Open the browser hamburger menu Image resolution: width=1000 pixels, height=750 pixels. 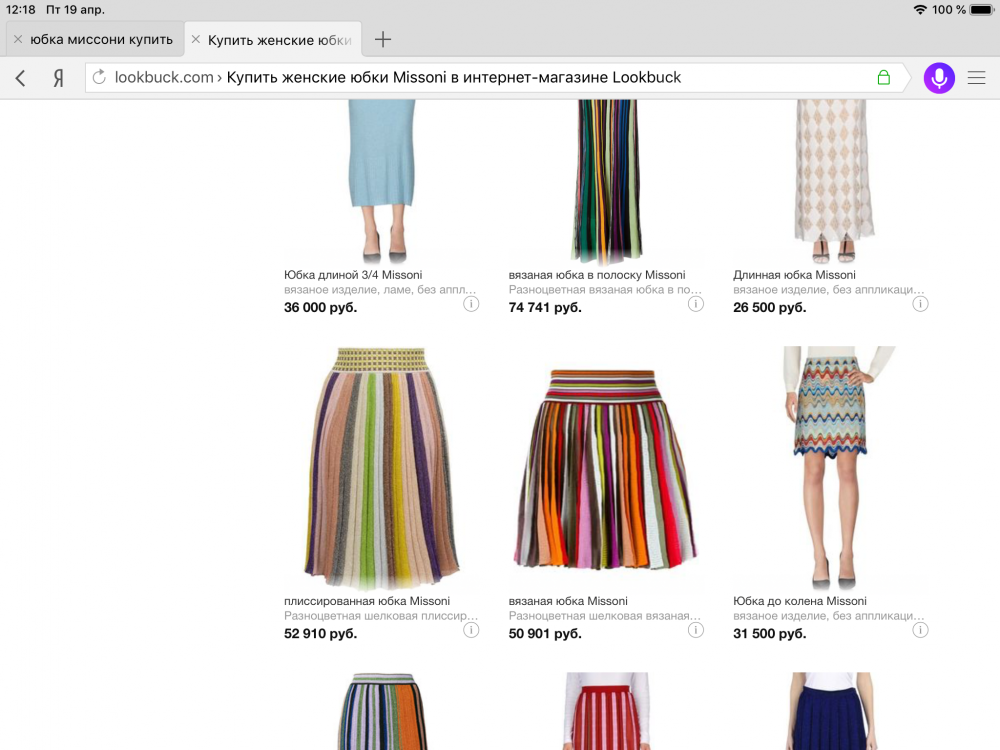pos(976,78)
